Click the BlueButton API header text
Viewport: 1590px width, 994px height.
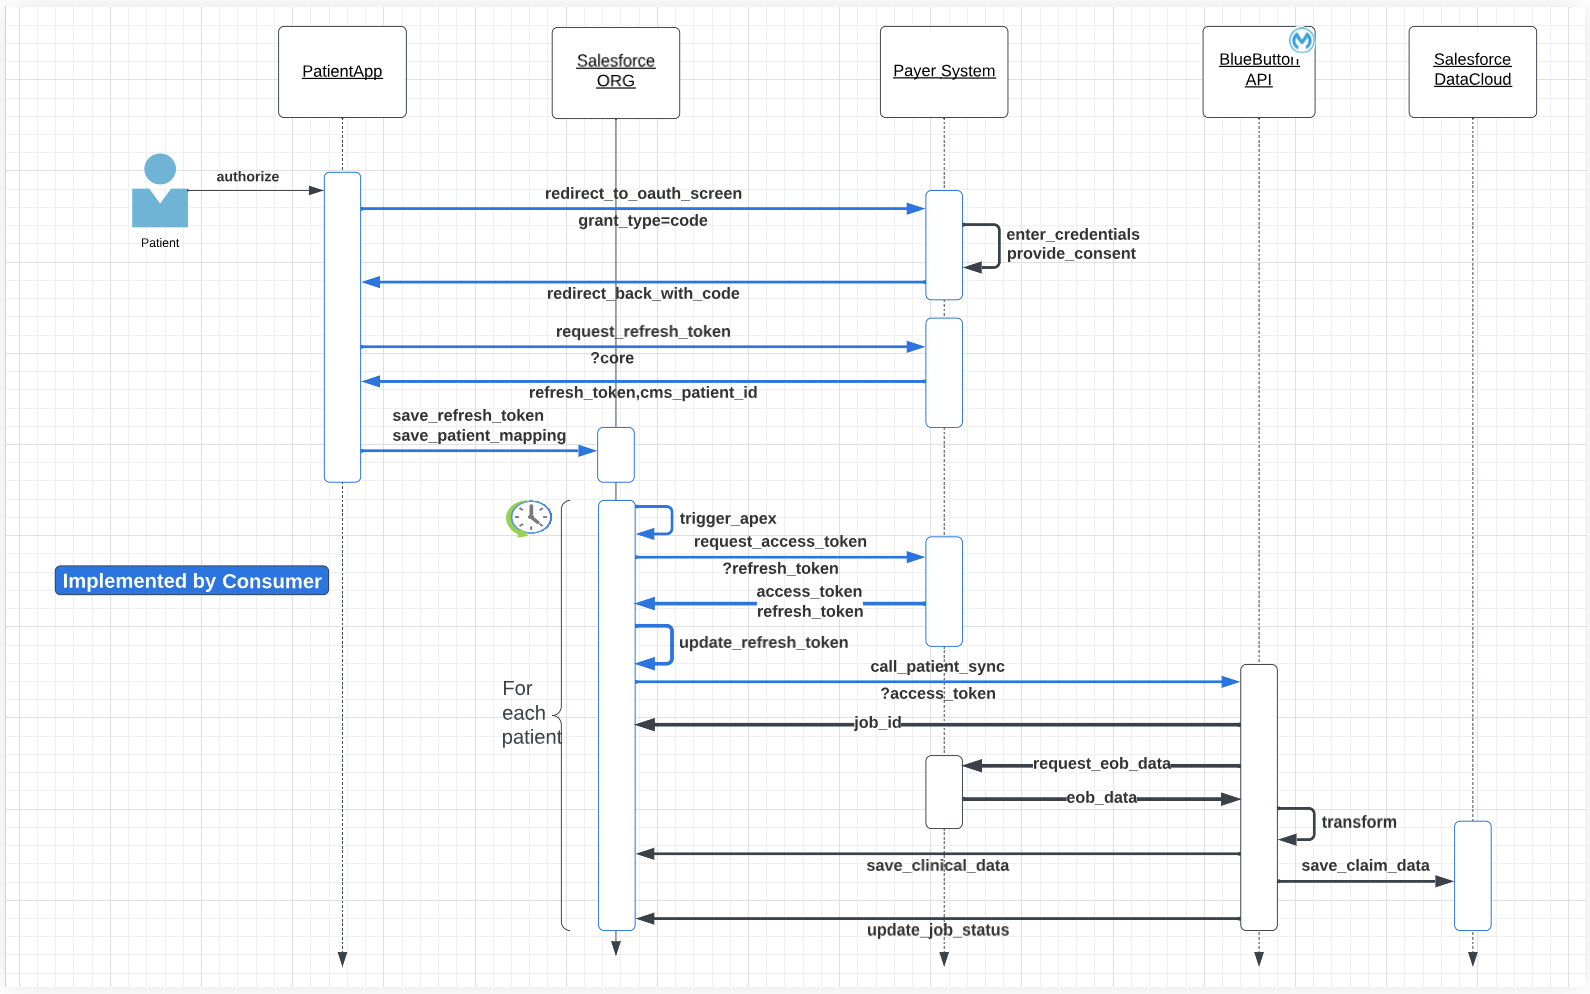pos(1257,70)
